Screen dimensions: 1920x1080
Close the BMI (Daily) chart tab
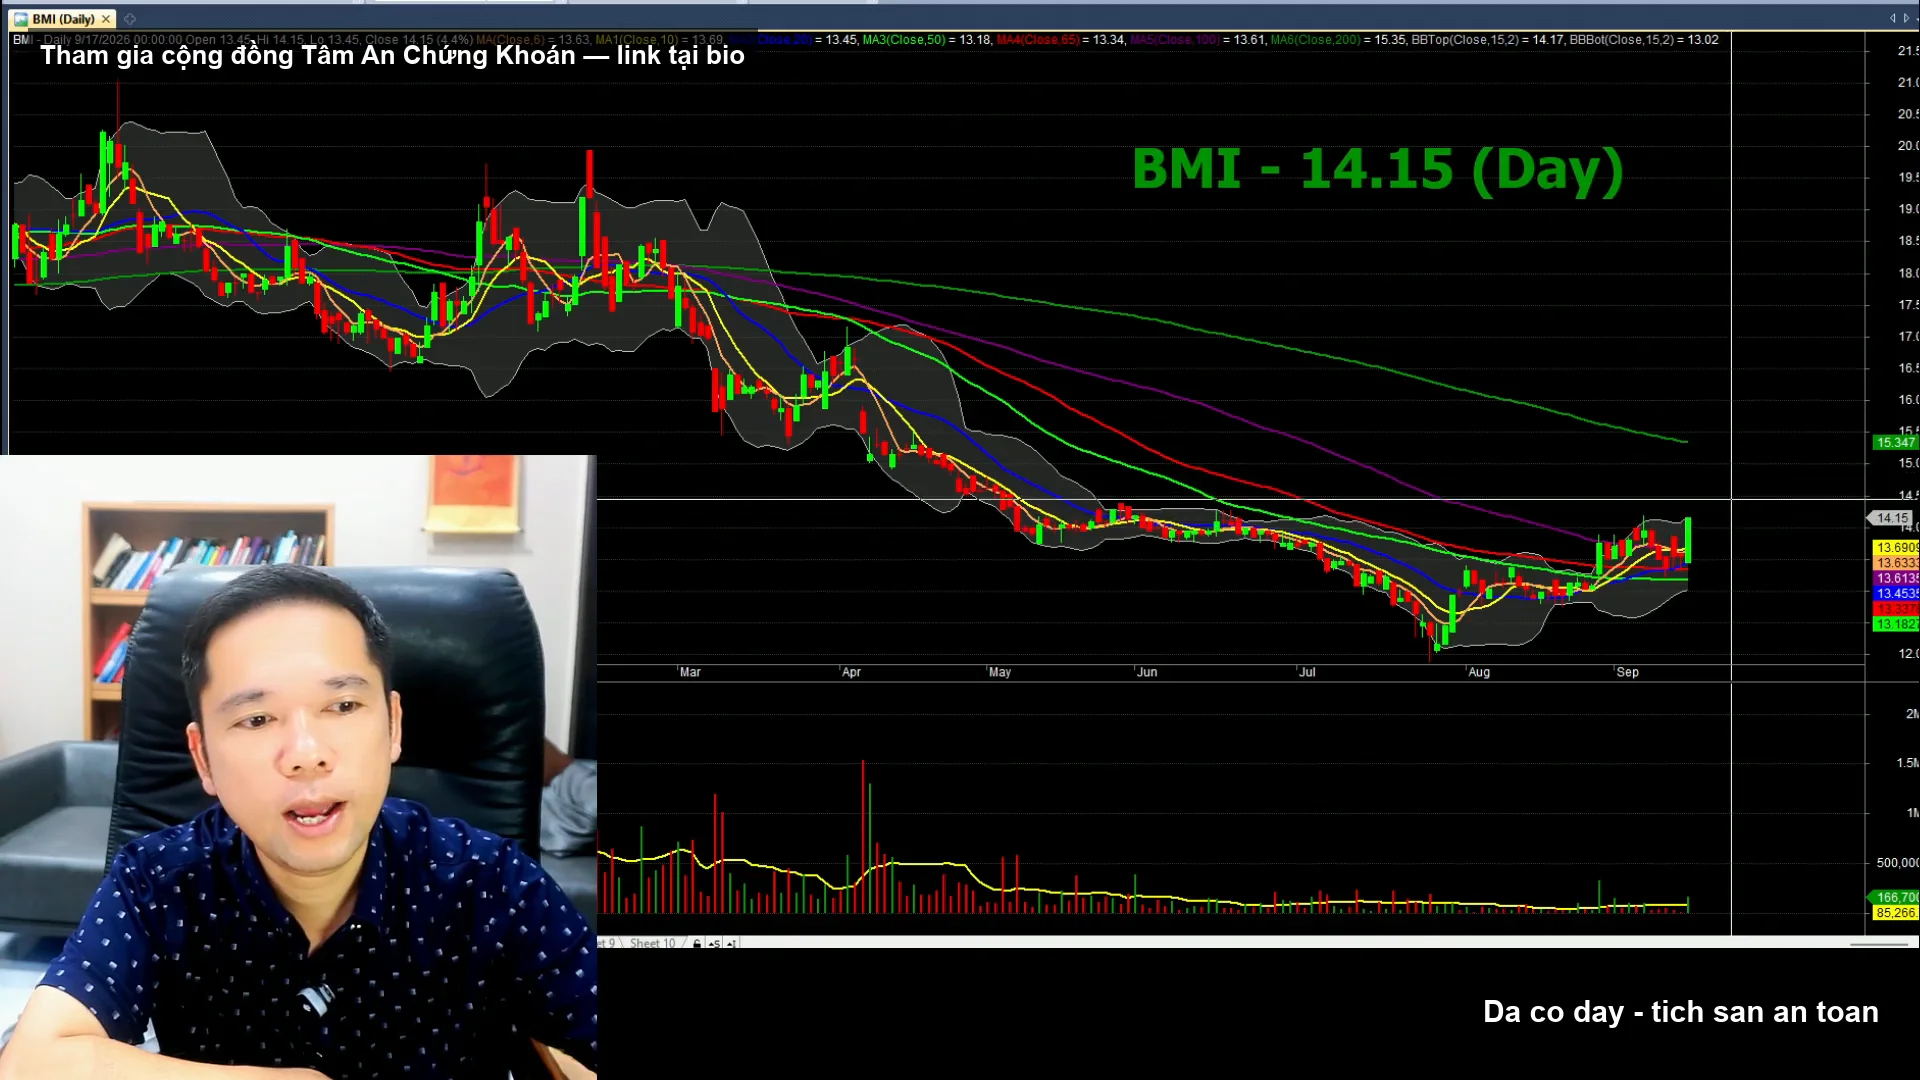pyautogui.click(x=106, y=19)
